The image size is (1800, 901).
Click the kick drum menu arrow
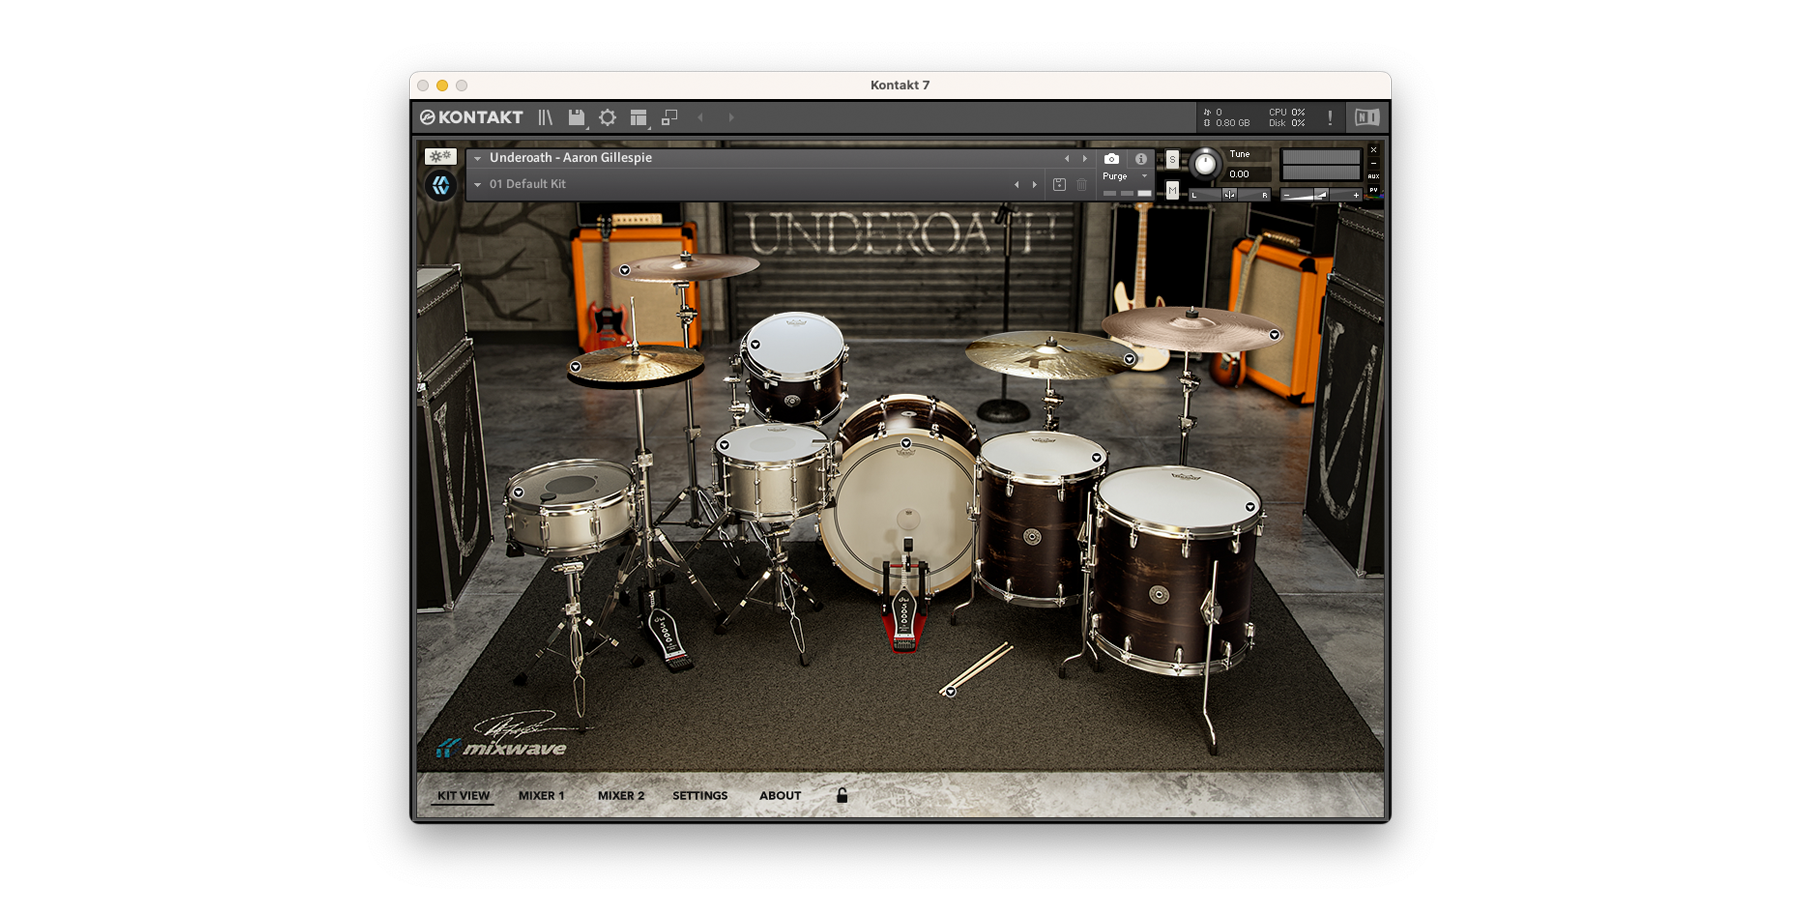click(906, 443)
